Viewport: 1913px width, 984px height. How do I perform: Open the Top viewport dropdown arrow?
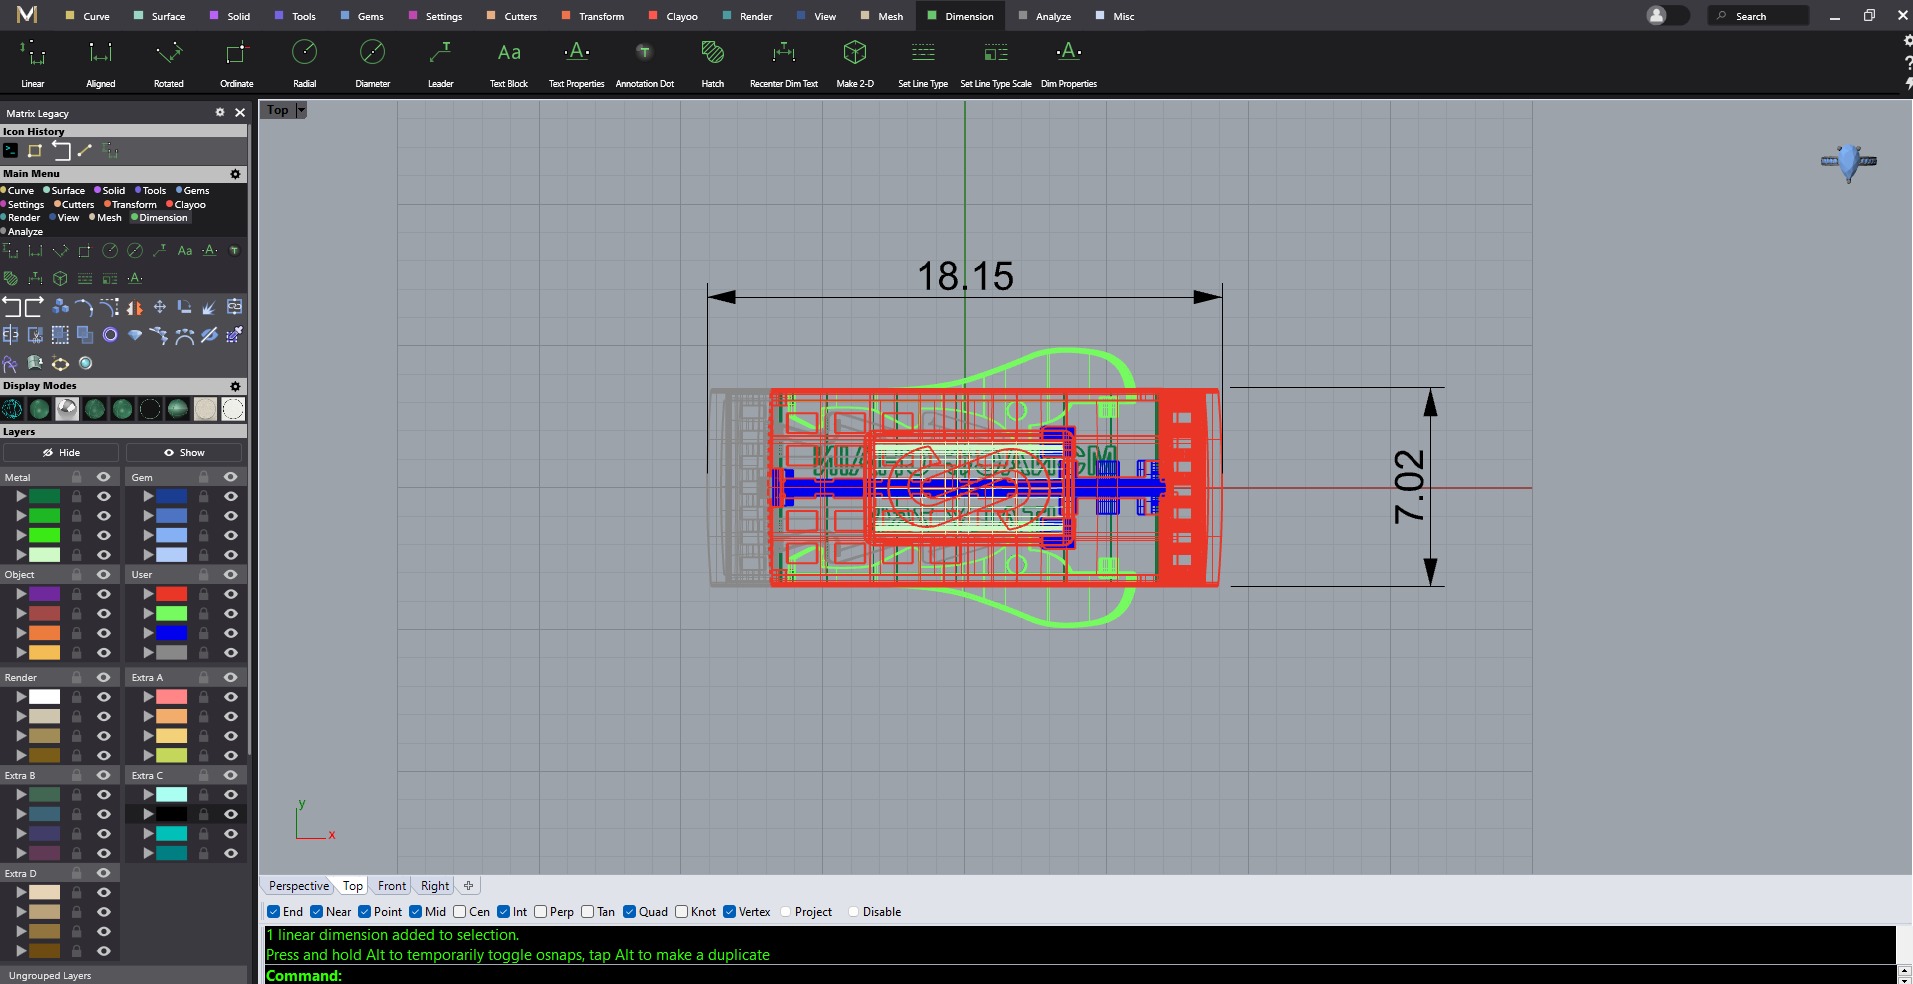(301, 110)
